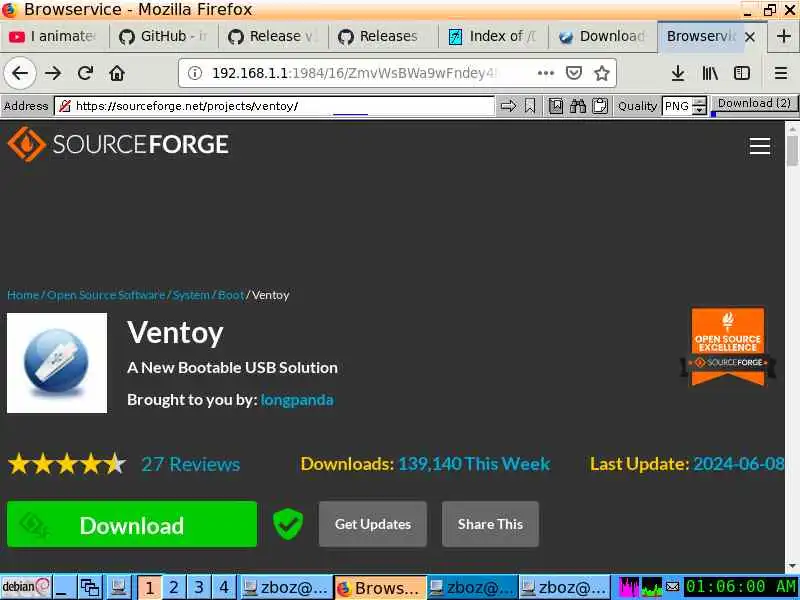Open a new tab with plus icon
Screen dimensions: 800x600
(784, 36)
